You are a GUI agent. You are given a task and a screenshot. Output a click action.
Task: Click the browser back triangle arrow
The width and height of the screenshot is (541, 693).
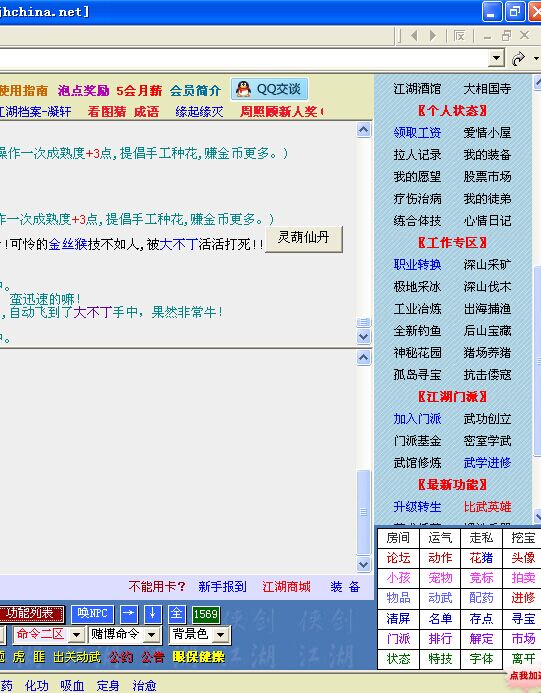pos(414,35)
